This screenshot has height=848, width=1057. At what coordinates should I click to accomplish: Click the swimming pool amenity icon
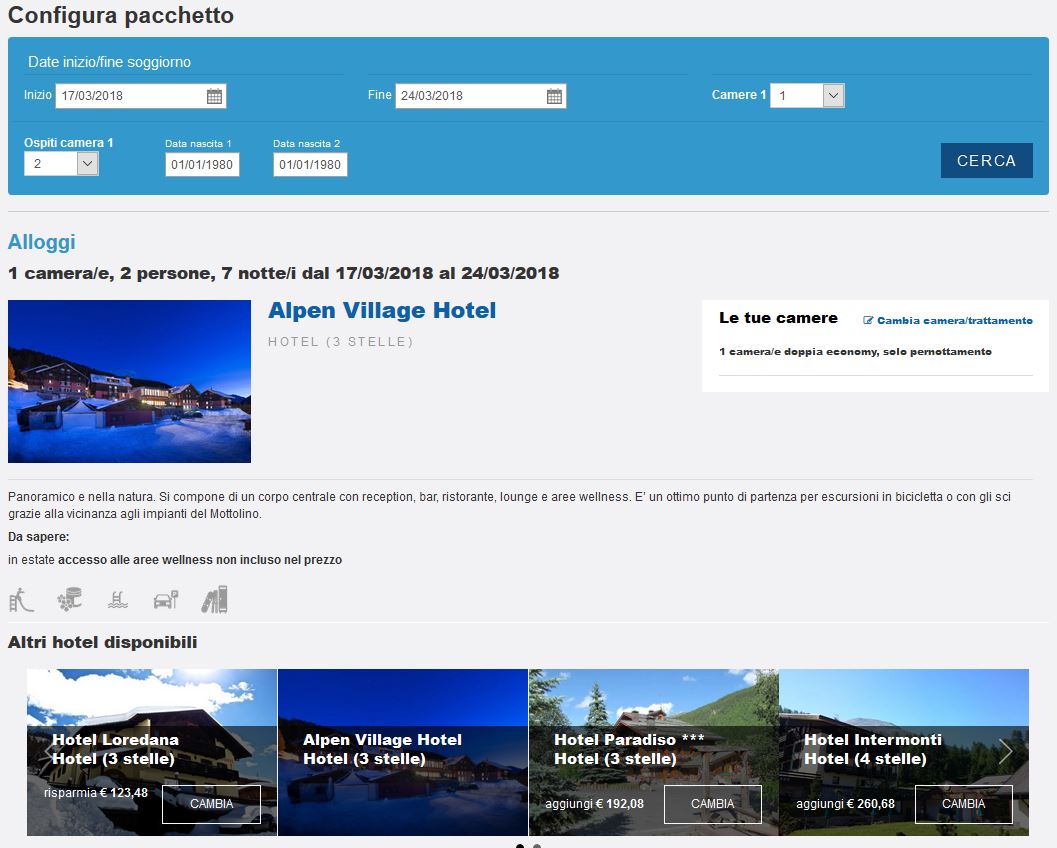pyautogui.click(x=118, y=599)
